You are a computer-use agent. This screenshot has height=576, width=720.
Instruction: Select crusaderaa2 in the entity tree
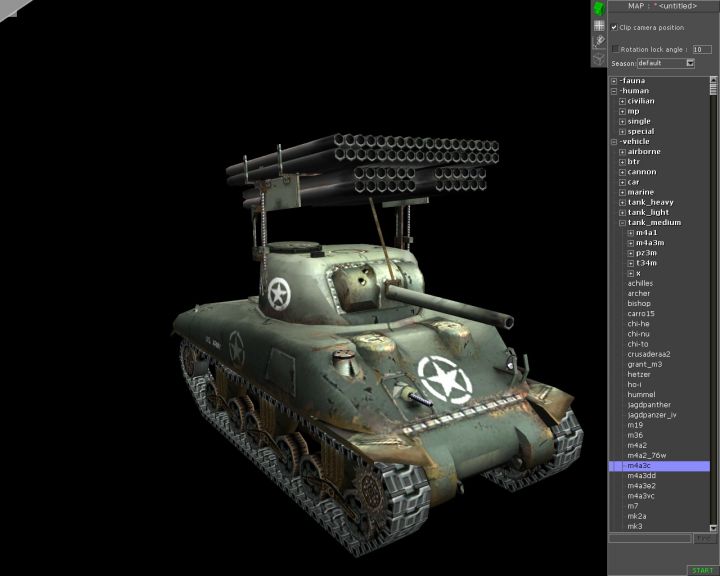[x=649, y=354]
